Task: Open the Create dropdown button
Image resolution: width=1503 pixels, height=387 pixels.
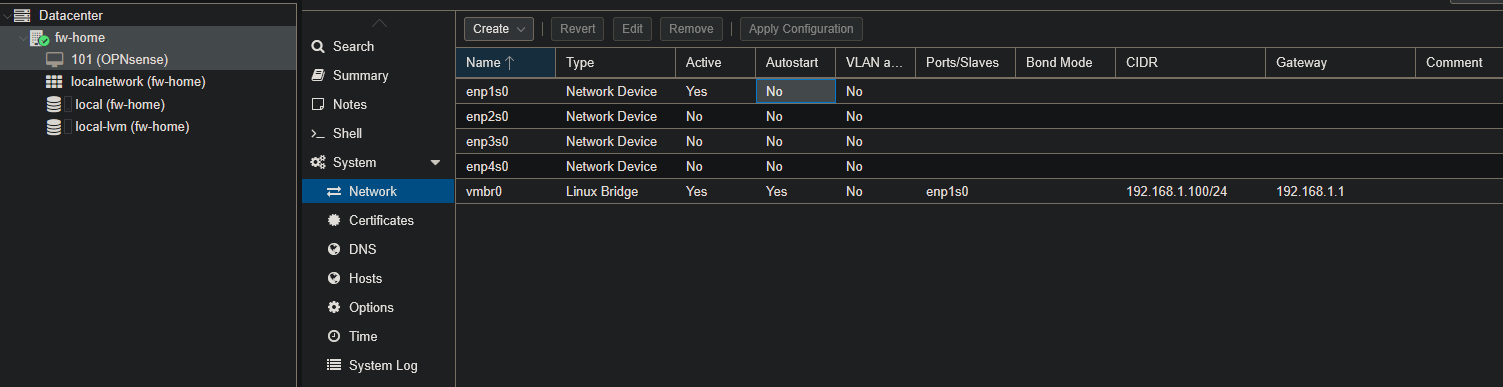Action: pos(498,29)
